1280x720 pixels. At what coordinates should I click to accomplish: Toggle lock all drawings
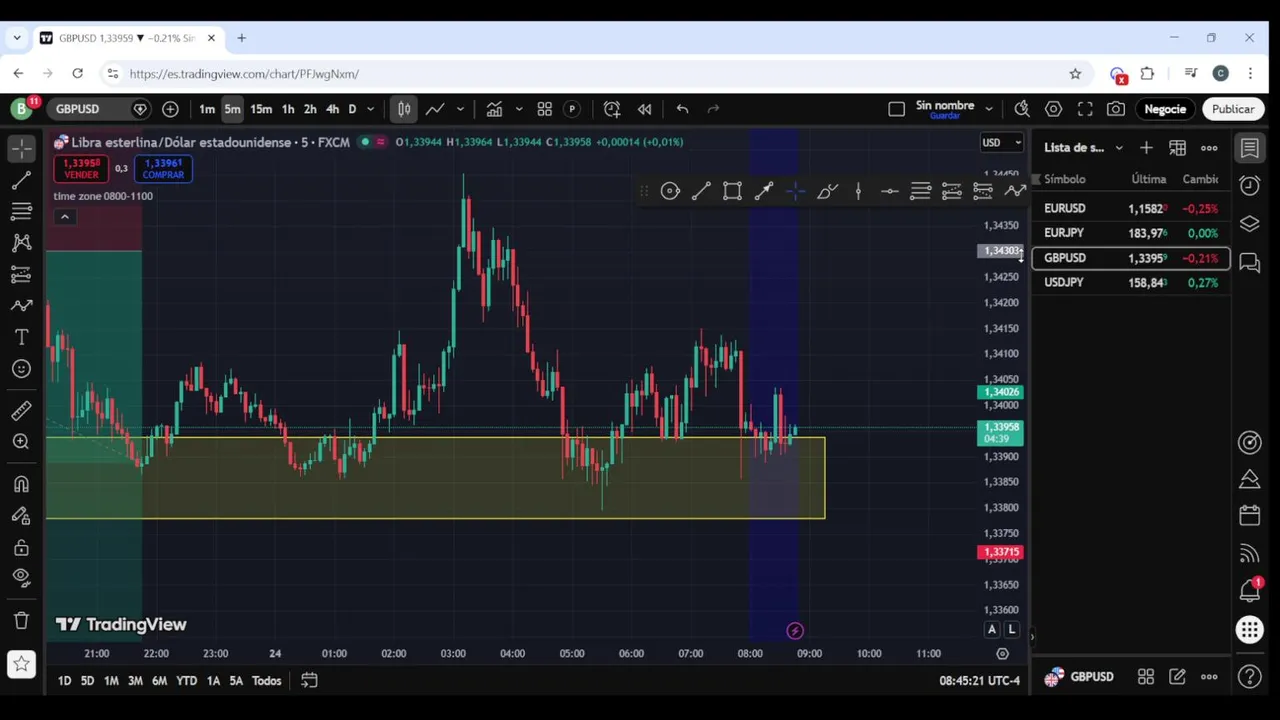21,547
